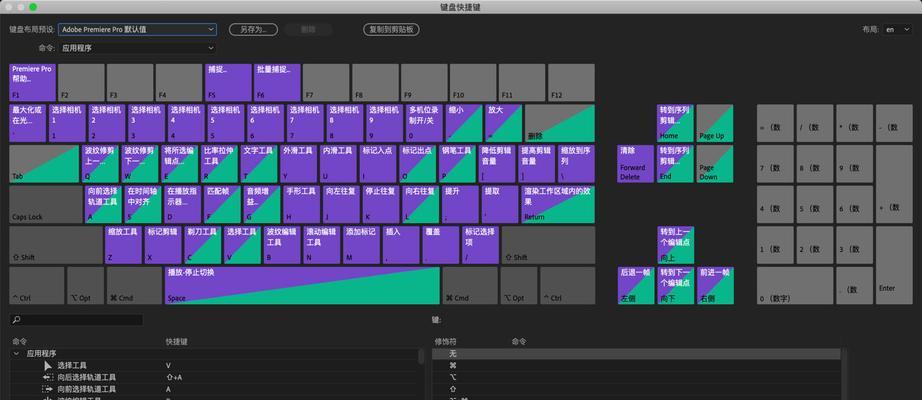Select the Tab key
This screenshot has width=922, height=400.
coord(44,164)
